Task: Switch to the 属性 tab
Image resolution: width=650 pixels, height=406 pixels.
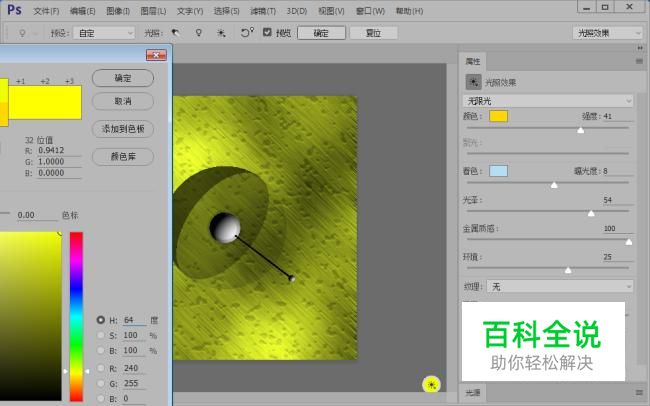Action: click(473, 61)
